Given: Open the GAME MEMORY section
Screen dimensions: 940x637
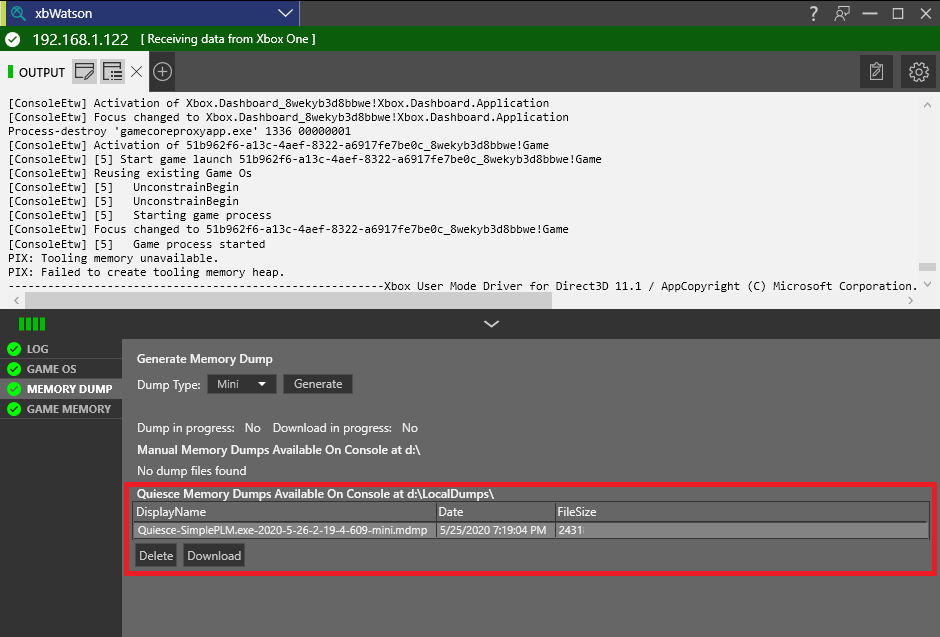Looking at the screenshot, I should click(x=61, y=409).
